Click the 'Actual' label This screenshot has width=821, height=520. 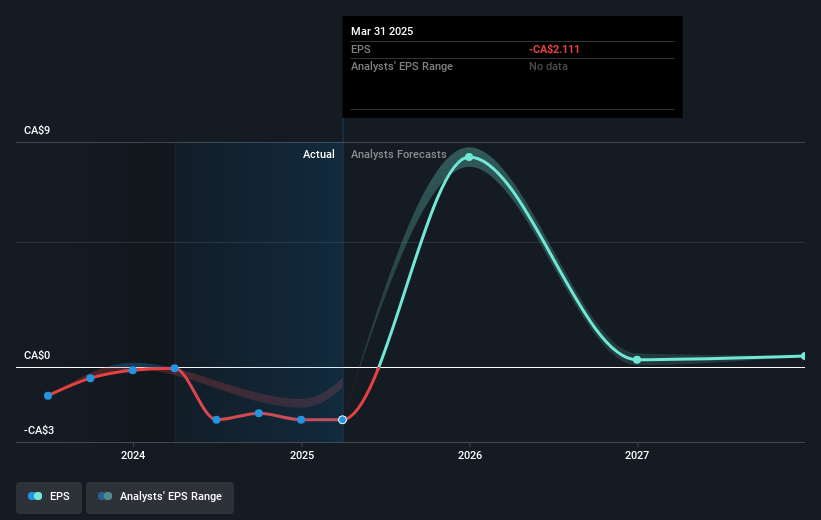click(x=318, y=154)
